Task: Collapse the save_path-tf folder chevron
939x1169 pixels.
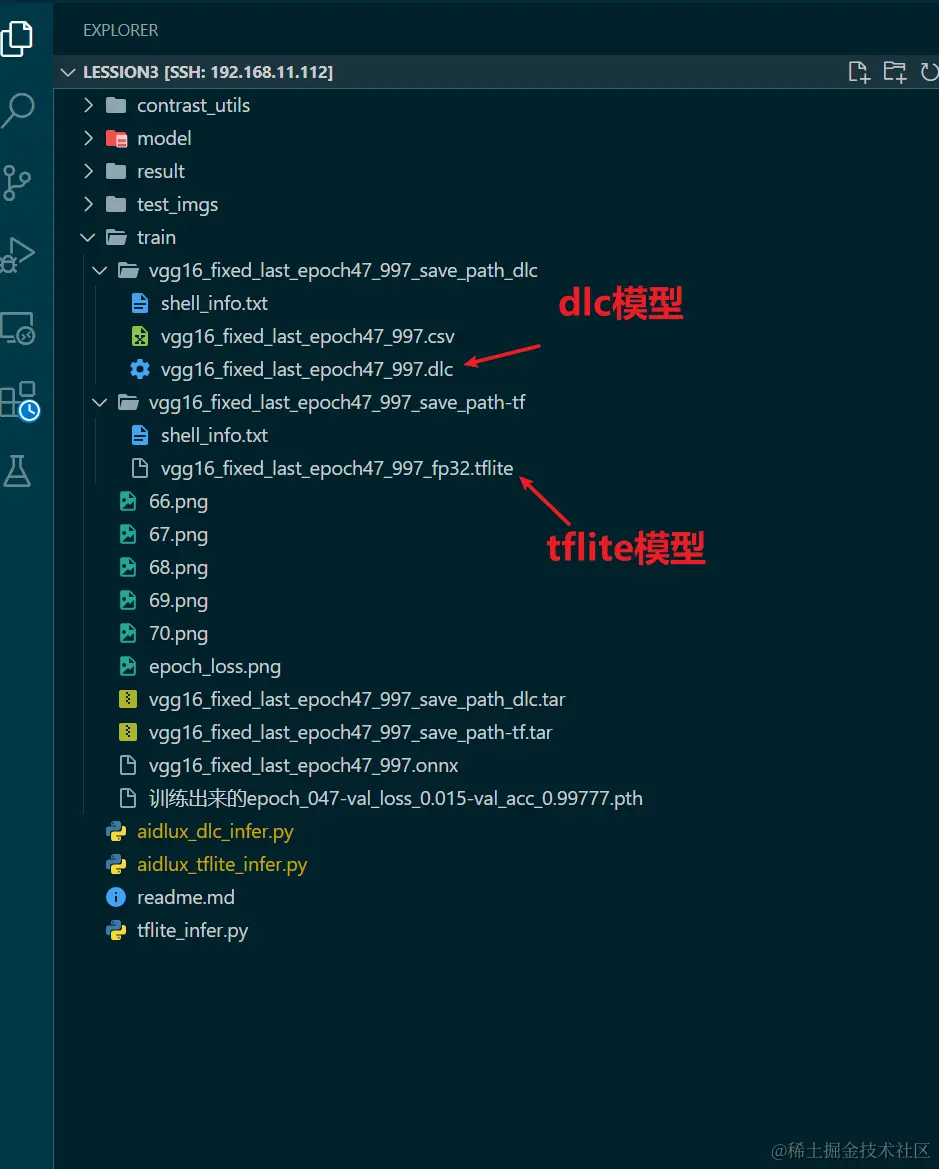Action: pyautogui.click(x=99, y=403)
